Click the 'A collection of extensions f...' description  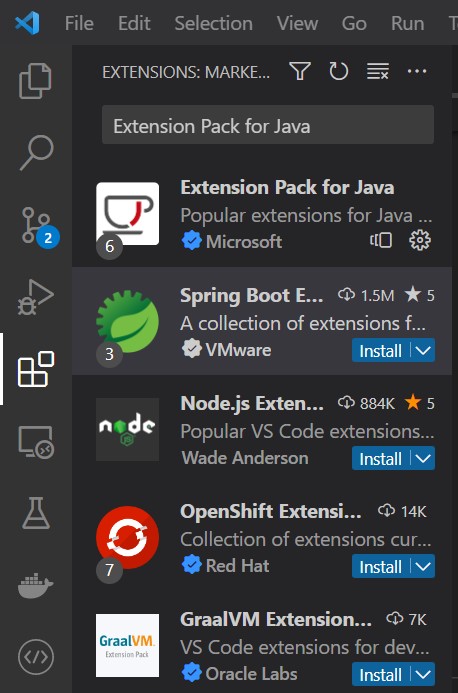[x=303, y=324]
